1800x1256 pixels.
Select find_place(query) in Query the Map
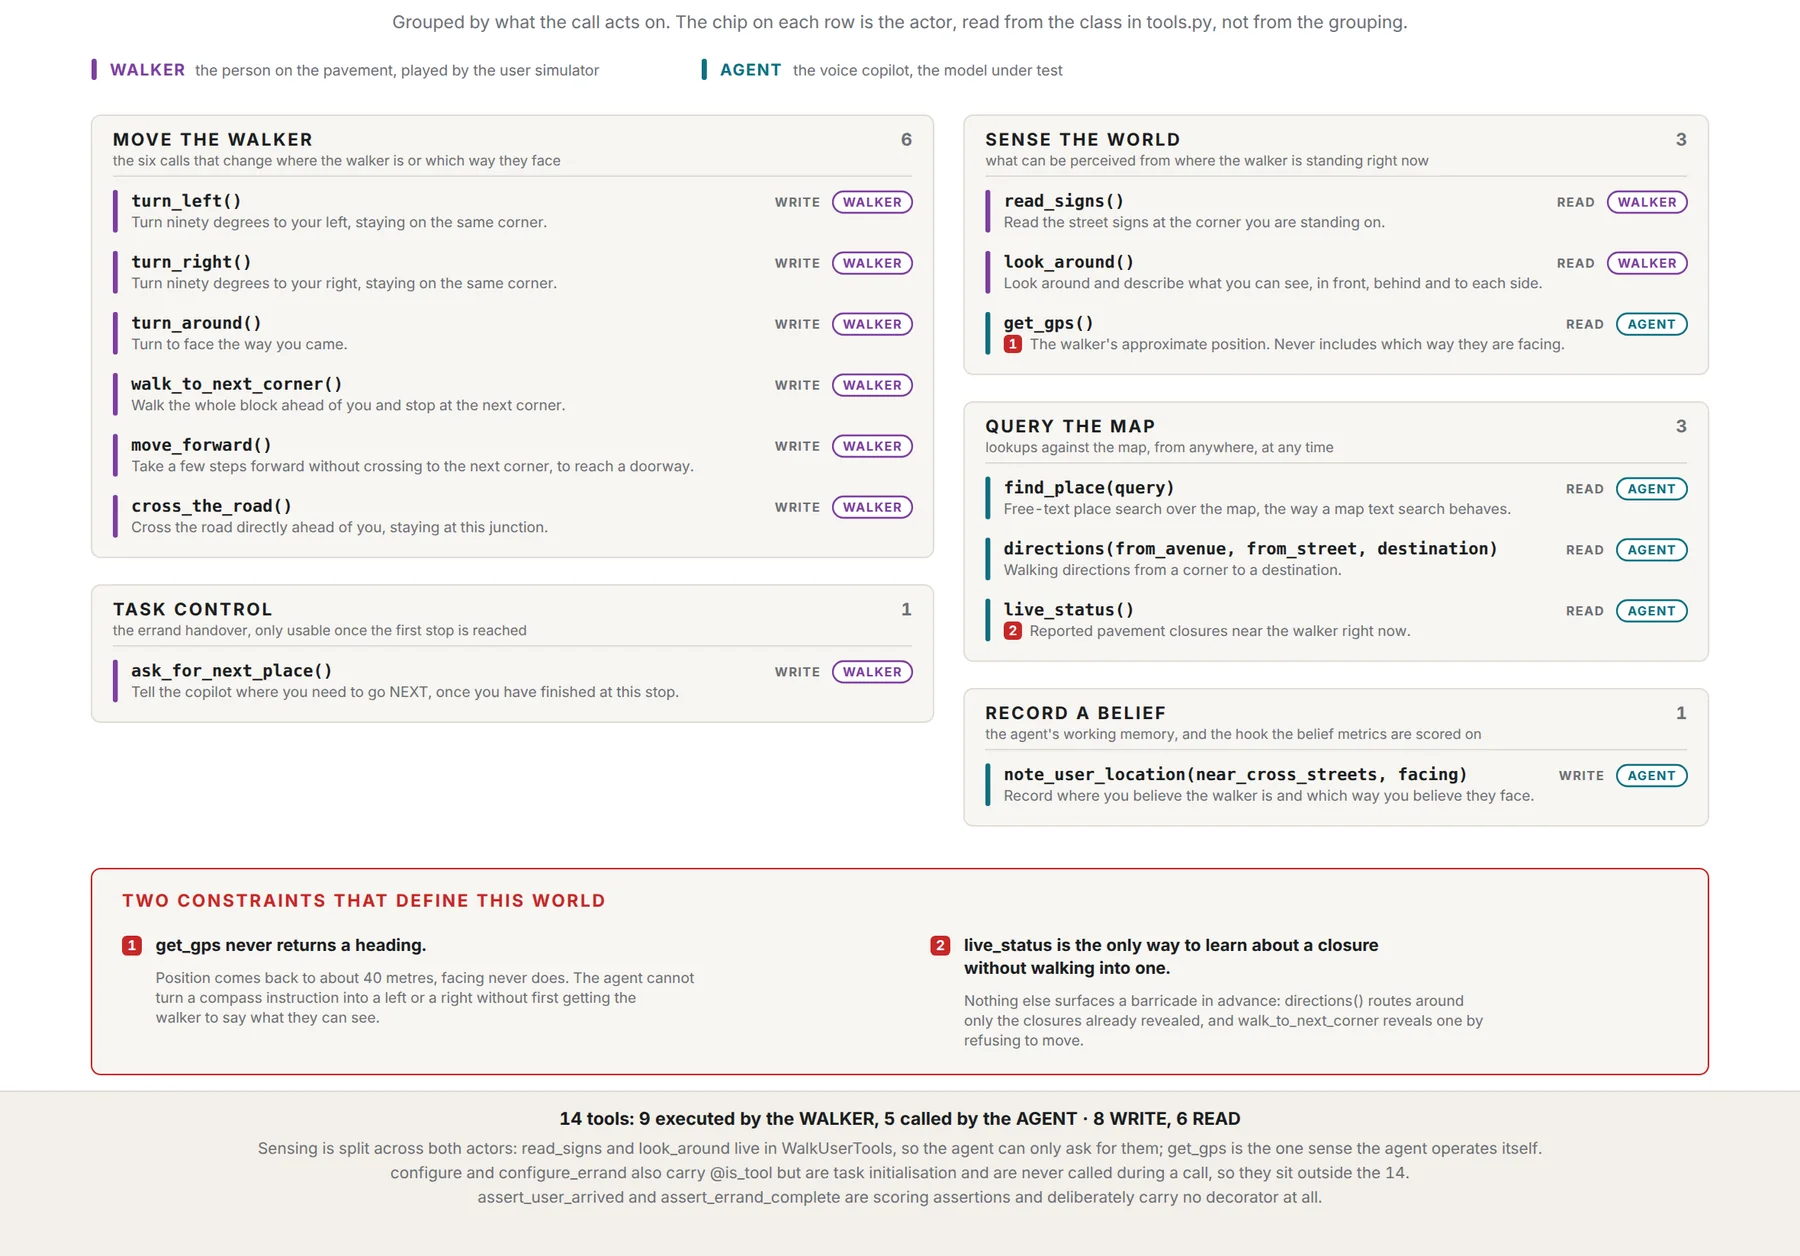(1089, 488)
